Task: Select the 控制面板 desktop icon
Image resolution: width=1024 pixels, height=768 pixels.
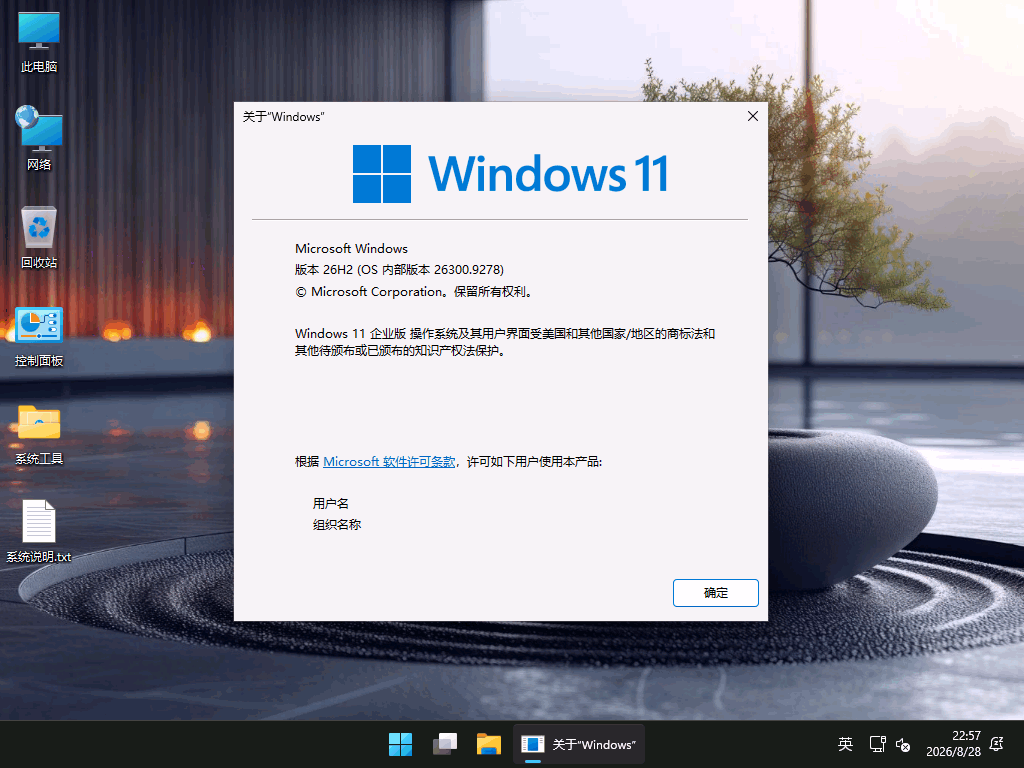Action: click(39, 336)
